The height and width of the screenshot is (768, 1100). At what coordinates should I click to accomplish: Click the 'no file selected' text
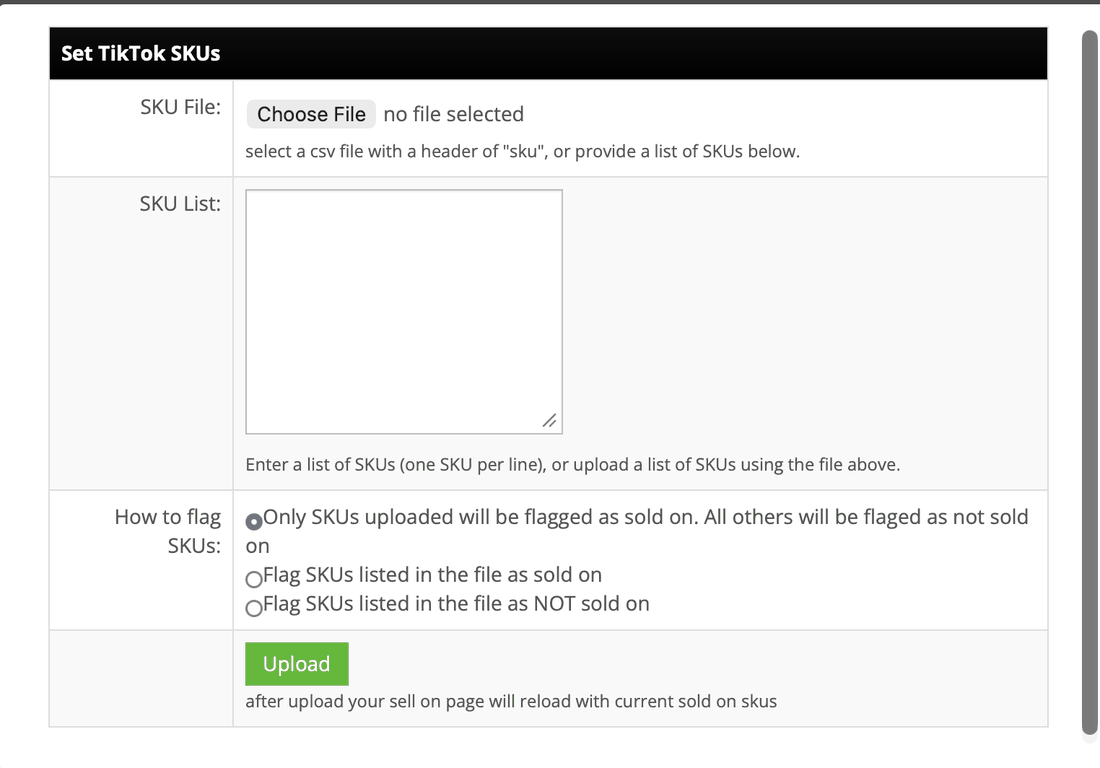[x=453, y=114]
